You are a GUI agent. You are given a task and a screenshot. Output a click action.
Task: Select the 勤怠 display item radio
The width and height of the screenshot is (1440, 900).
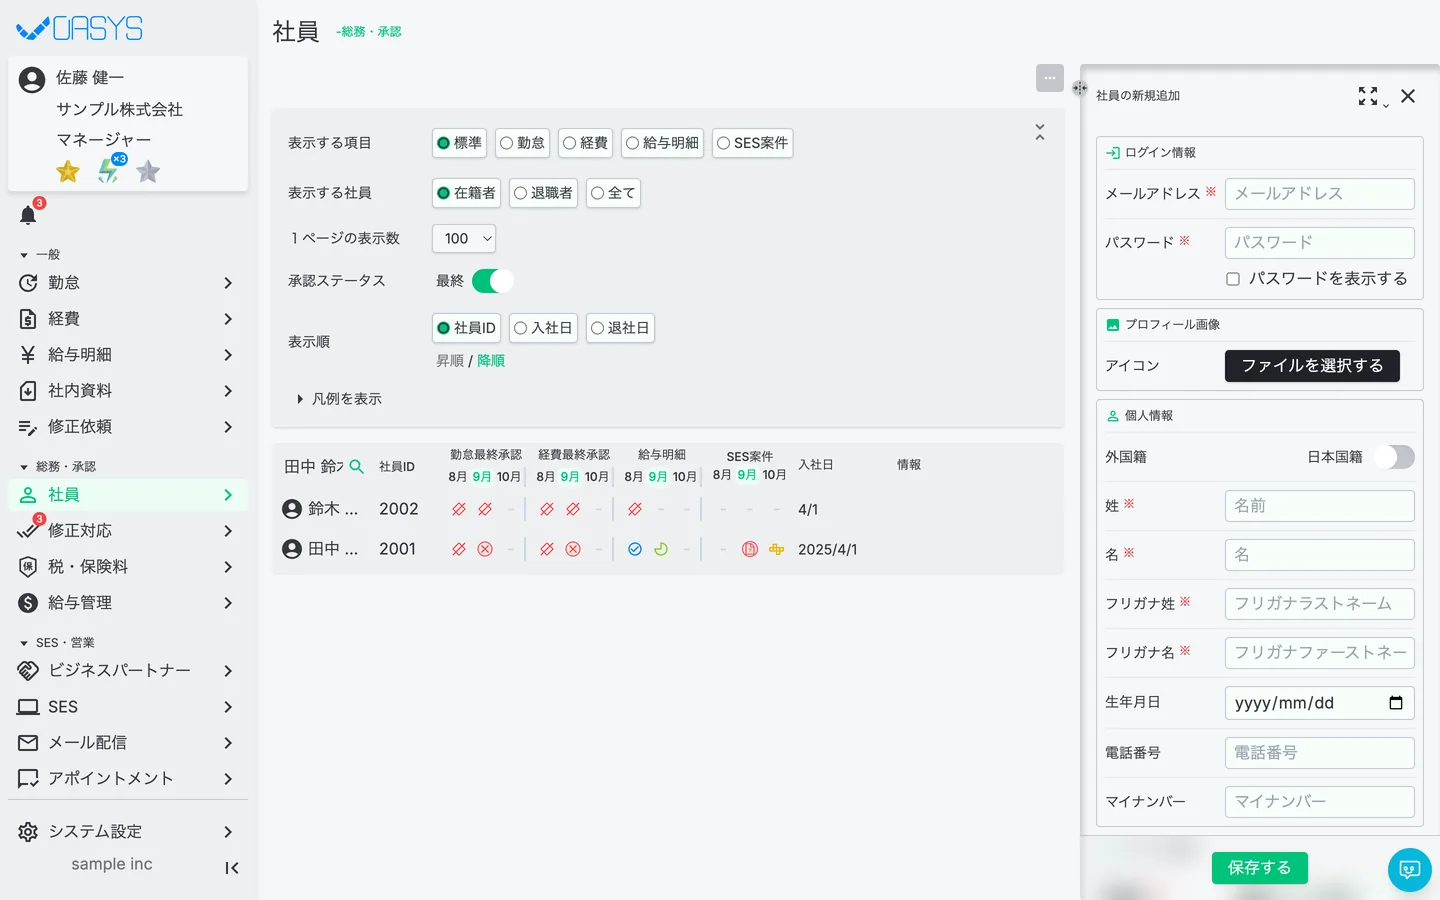[523, 143]
